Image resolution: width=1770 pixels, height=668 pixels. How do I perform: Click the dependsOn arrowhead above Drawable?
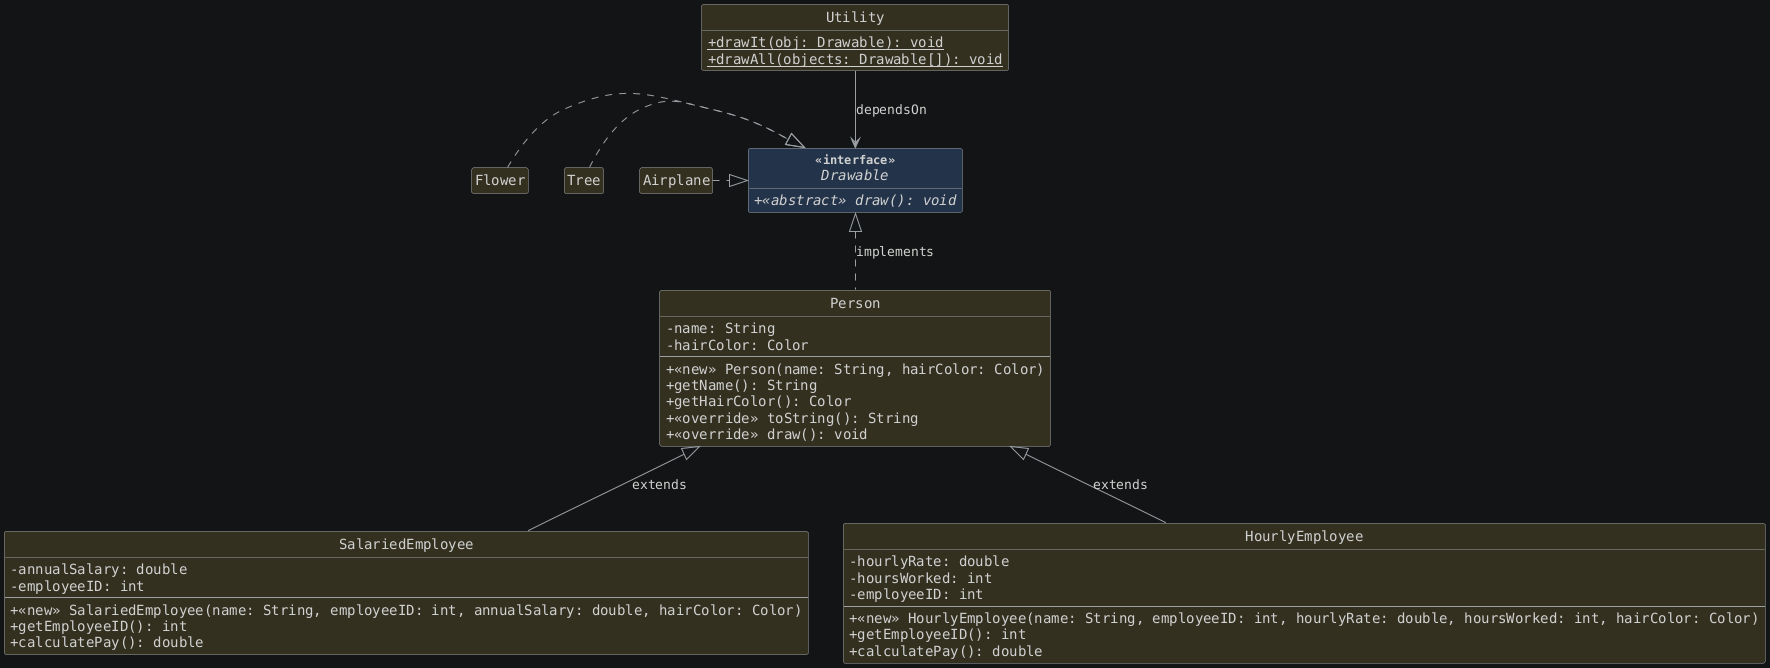tap(855, 141)
